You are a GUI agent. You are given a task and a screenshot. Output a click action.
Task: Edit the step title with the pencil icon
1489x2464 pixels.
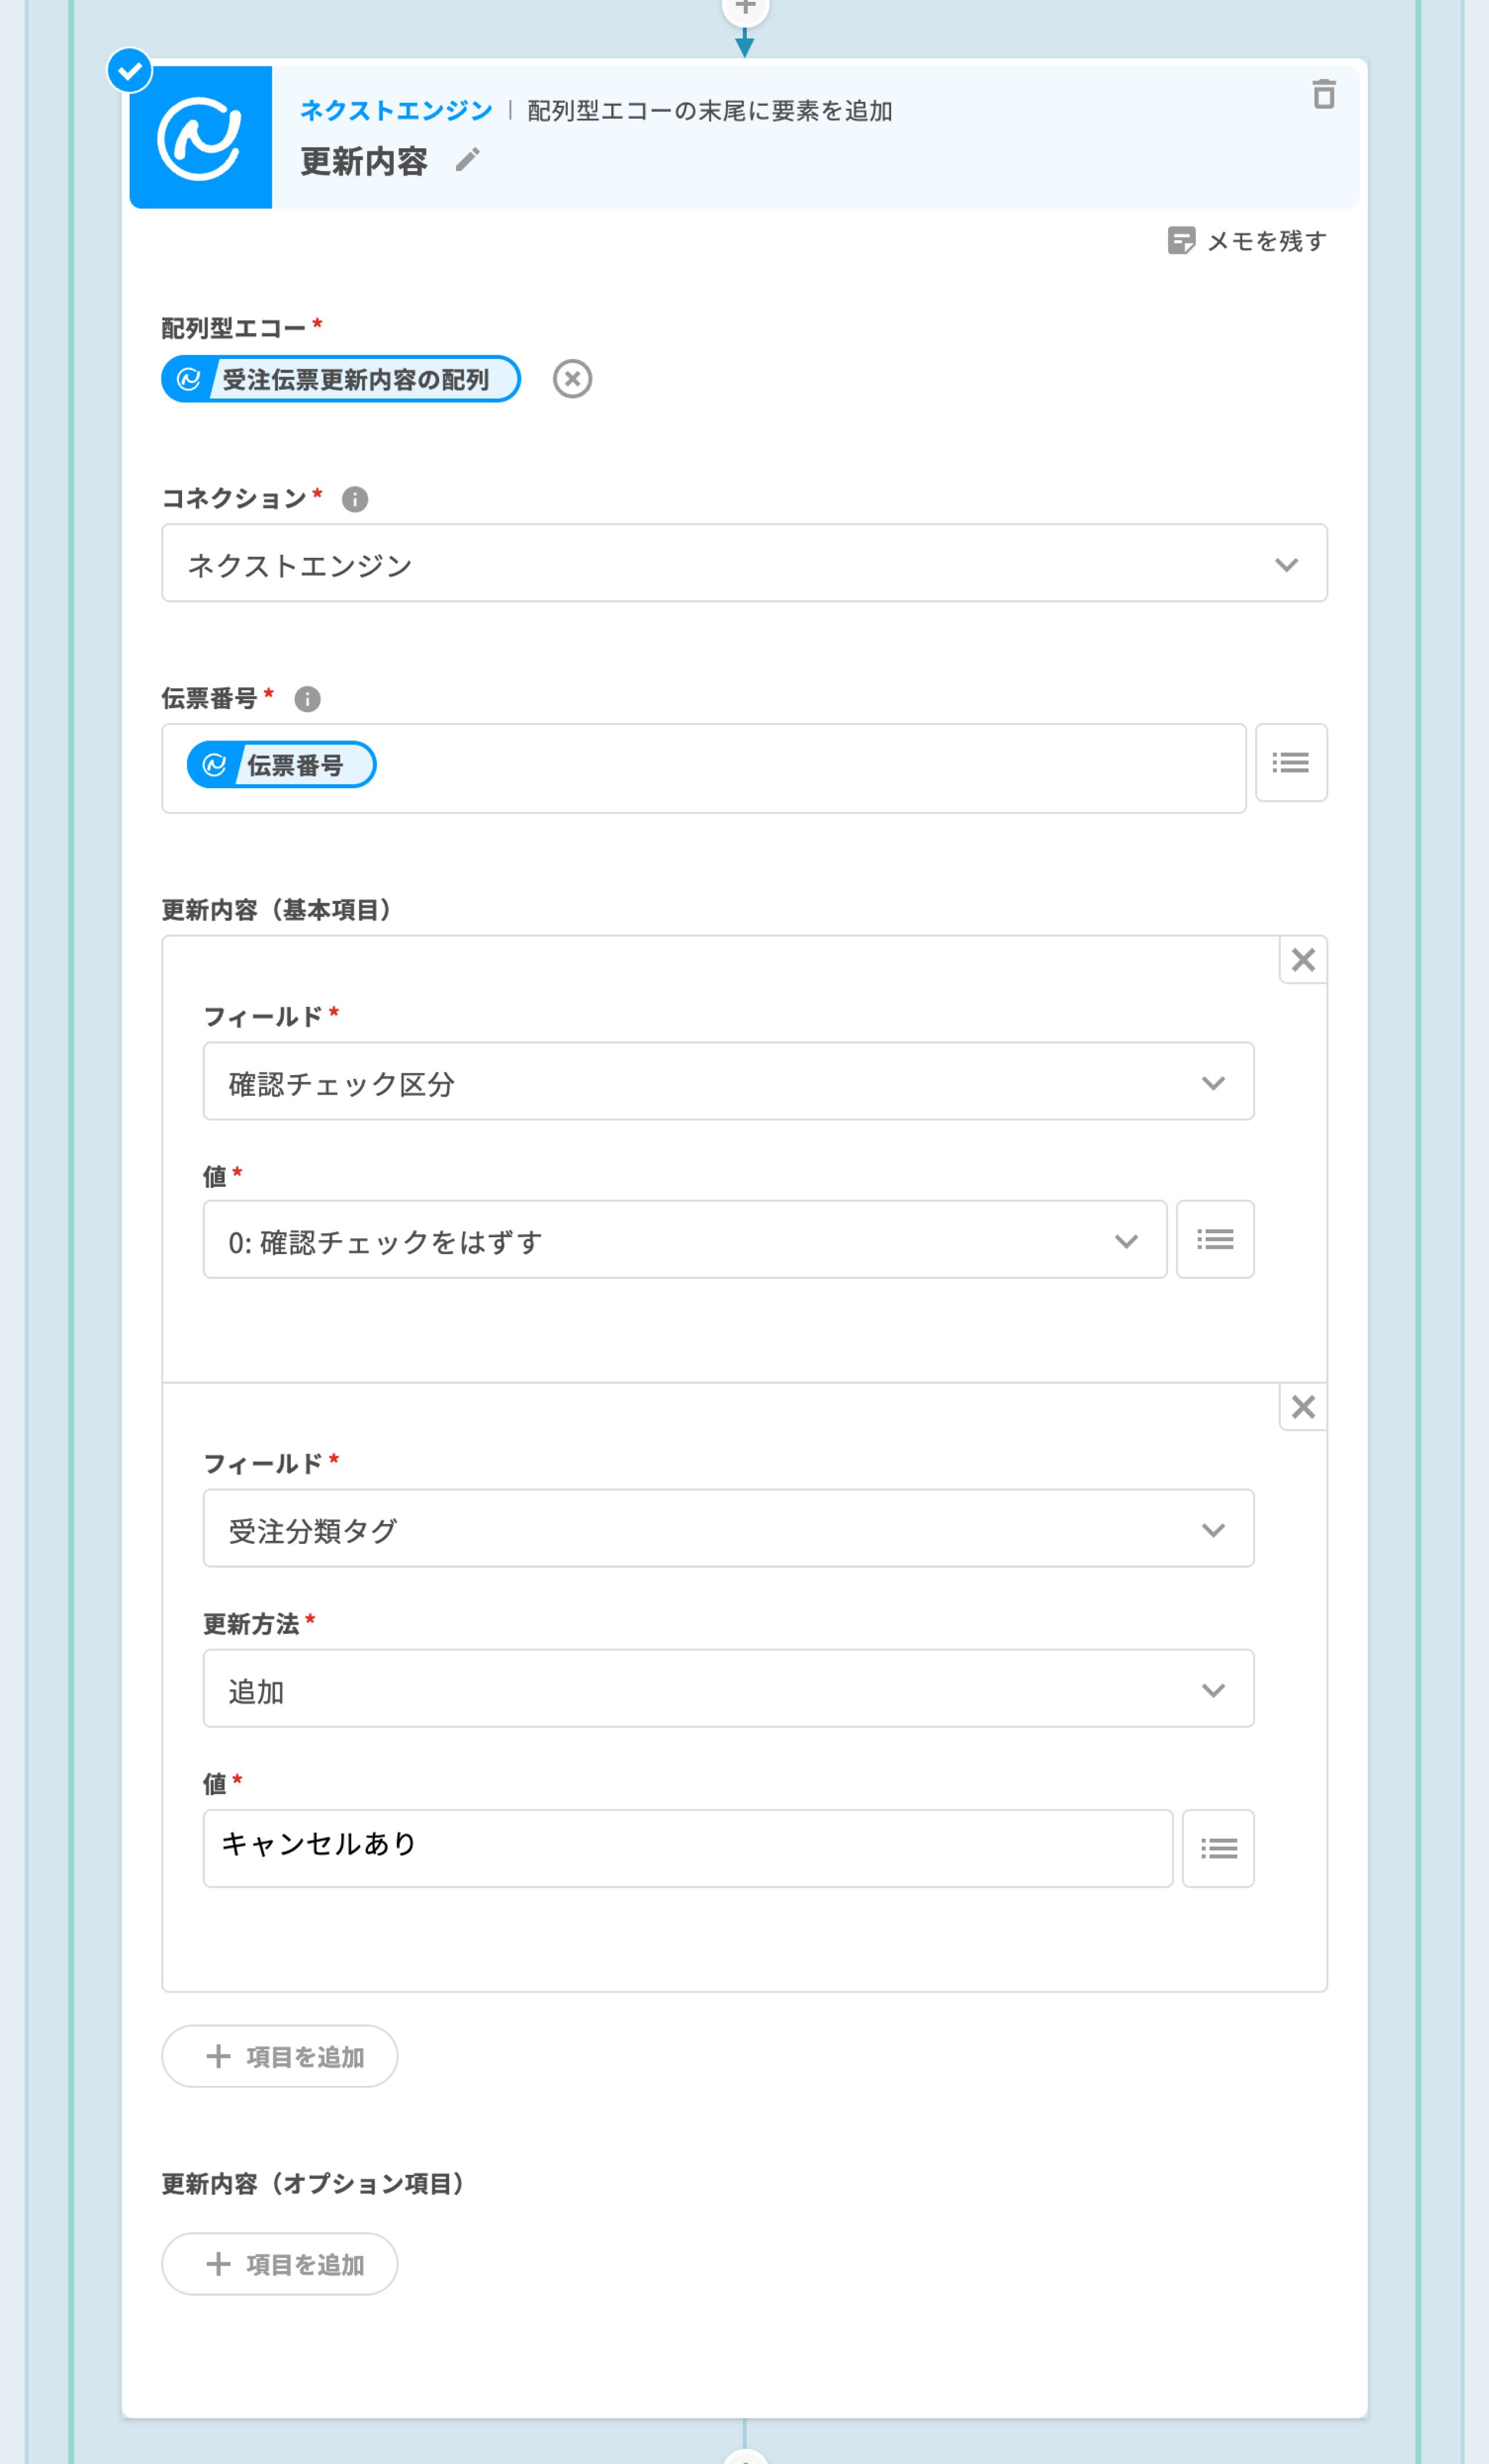coord(467,160)
